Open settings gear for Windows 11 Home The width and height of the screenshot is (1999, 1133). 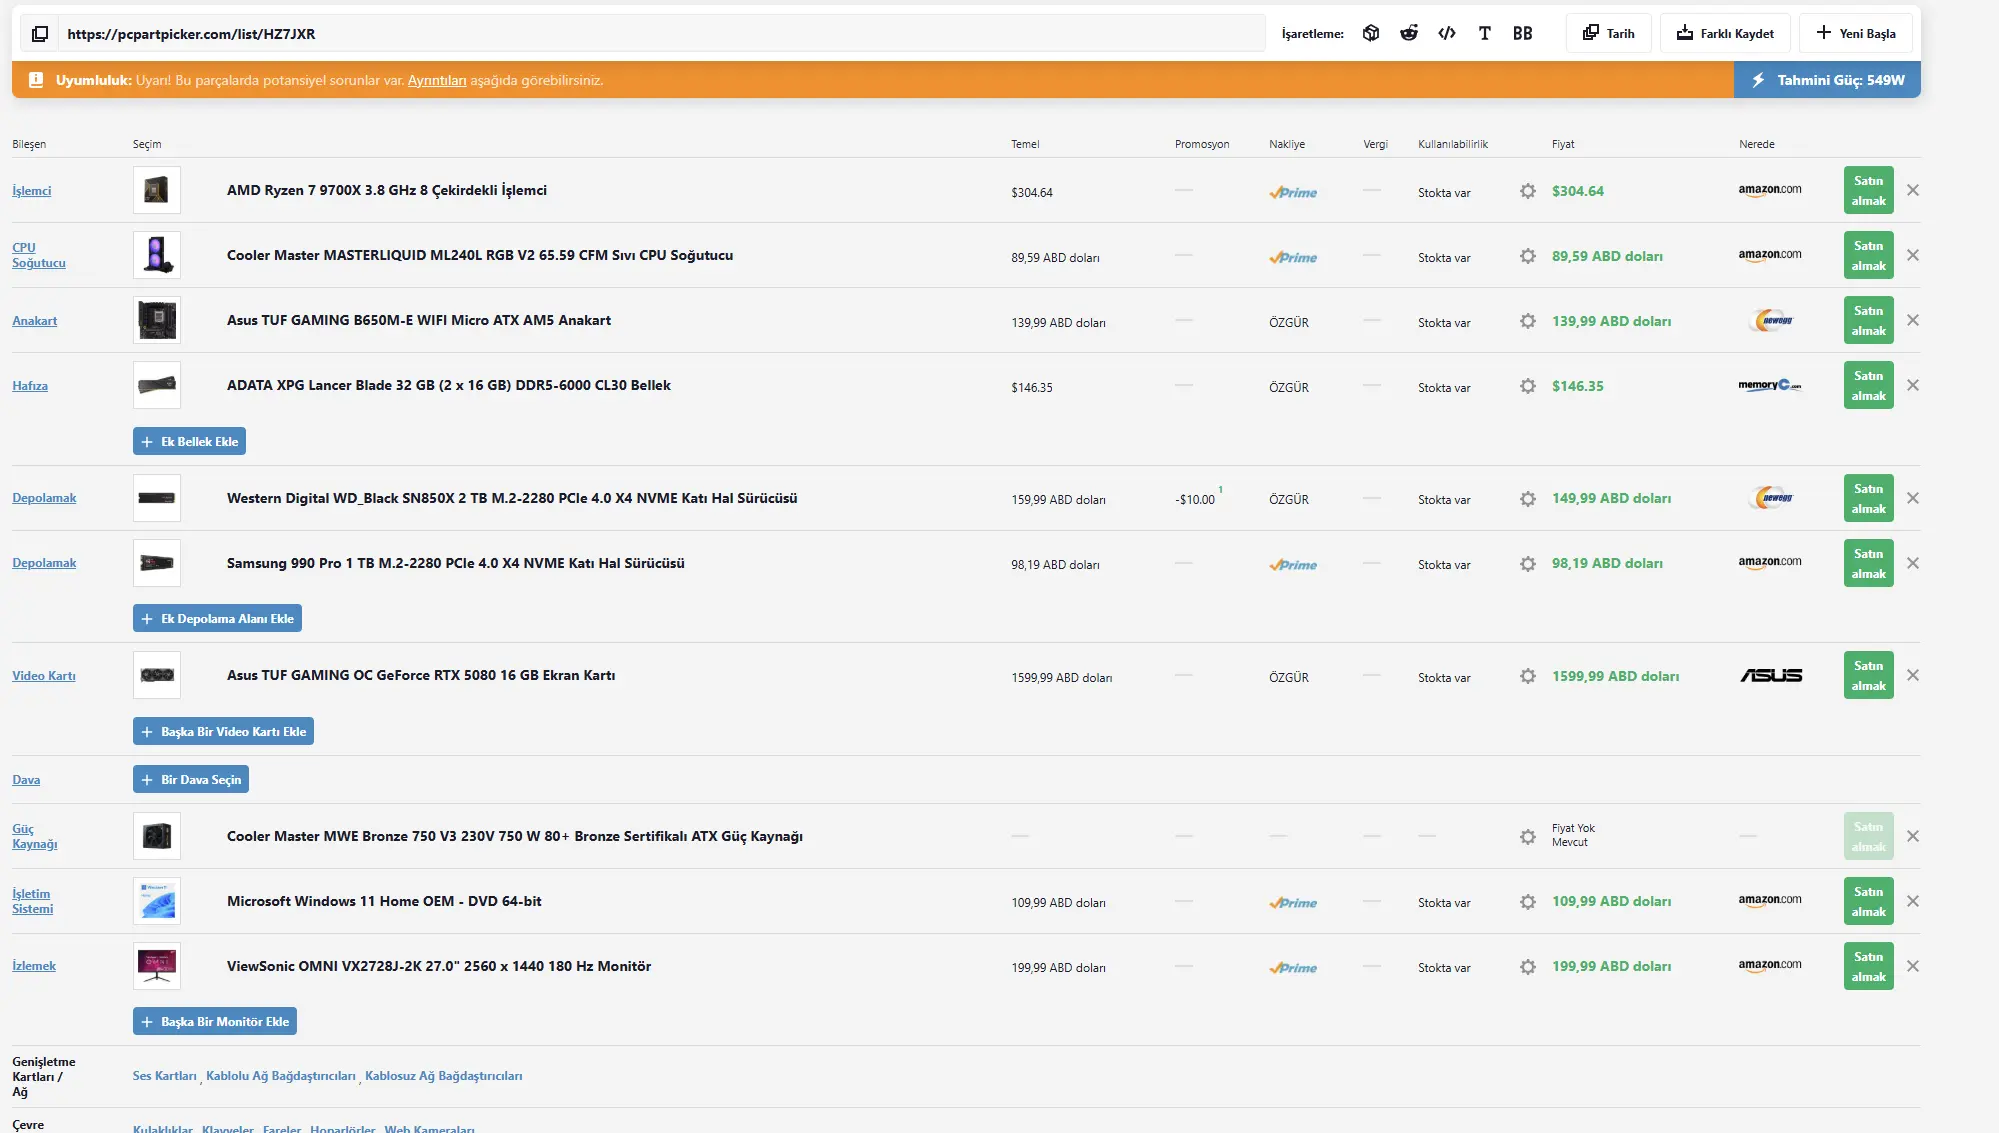[1528, 902]
